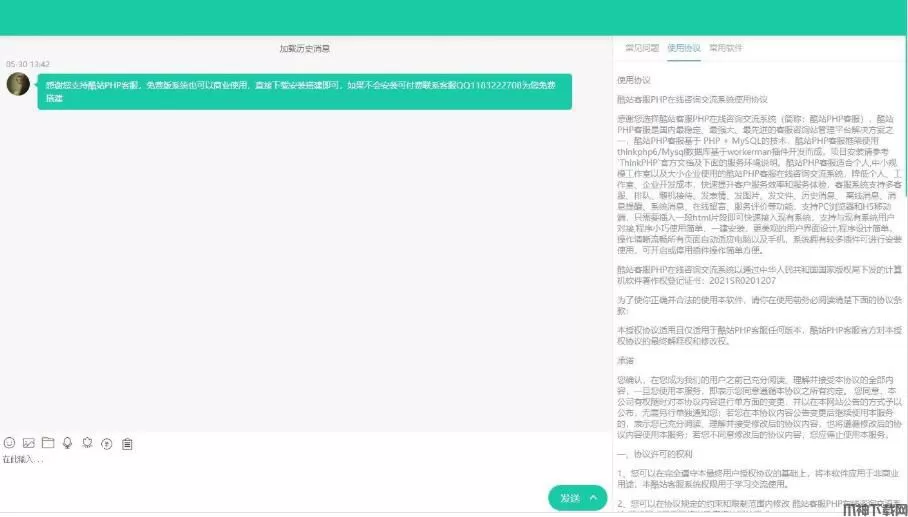The image size is (908, 517).
Task: Click the circular transfer icon in chat toolbar
Action: (x=107, y=444)
